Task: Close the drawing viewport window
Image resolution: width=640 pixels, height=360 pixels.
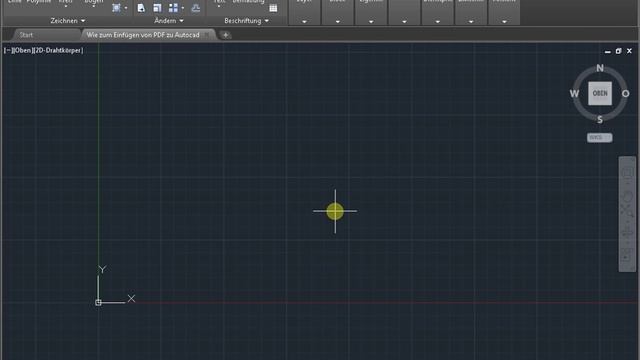Action: tap(629, 51)
